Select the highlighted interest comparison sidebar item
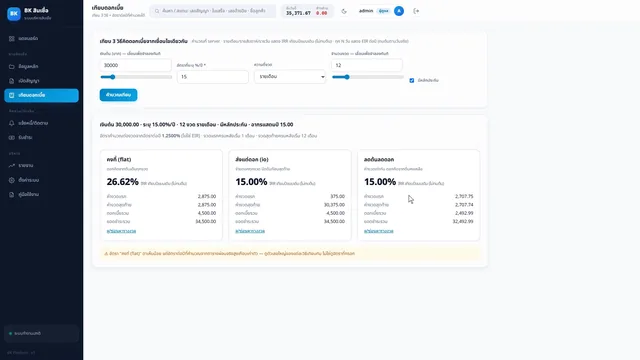Viewport: 640px width, 360px height. point(41,95)
